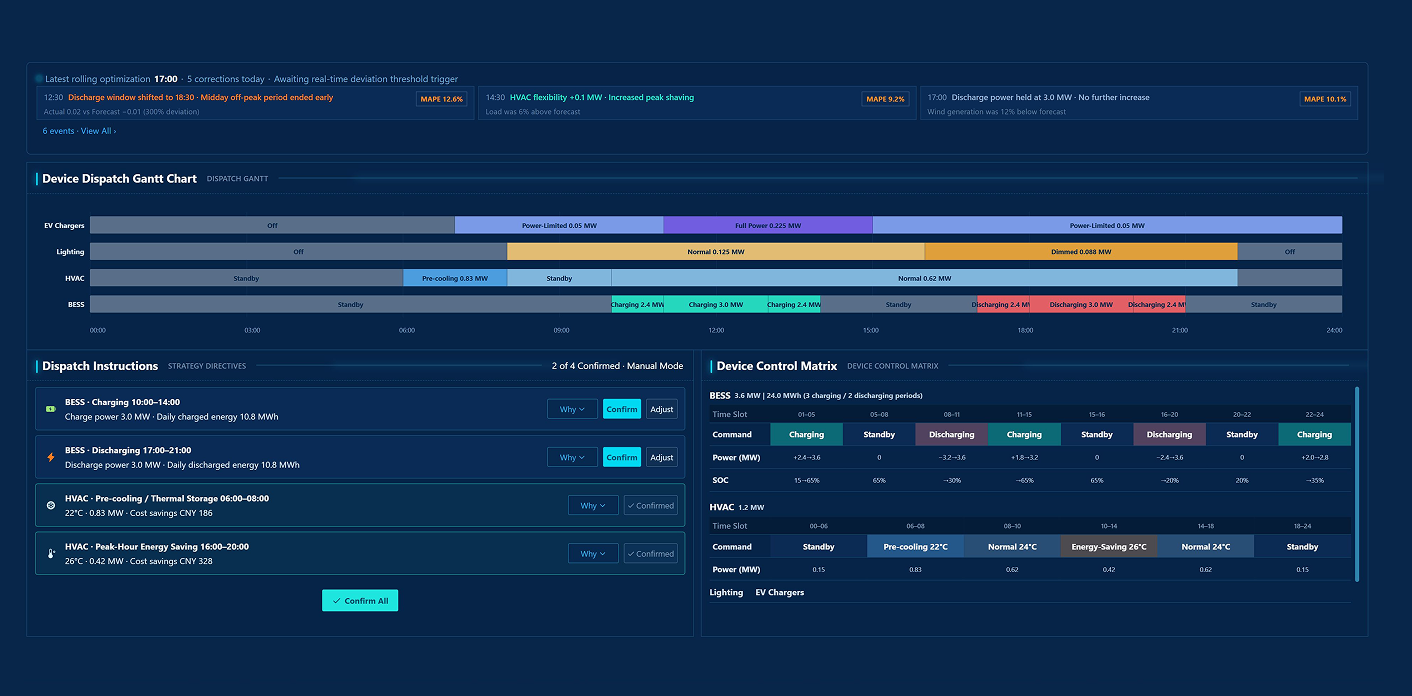The height and width of the screenshot is (696, 1412).
Task: Adjust the BESS Discharging instruction
Action: tap(661, 457)
